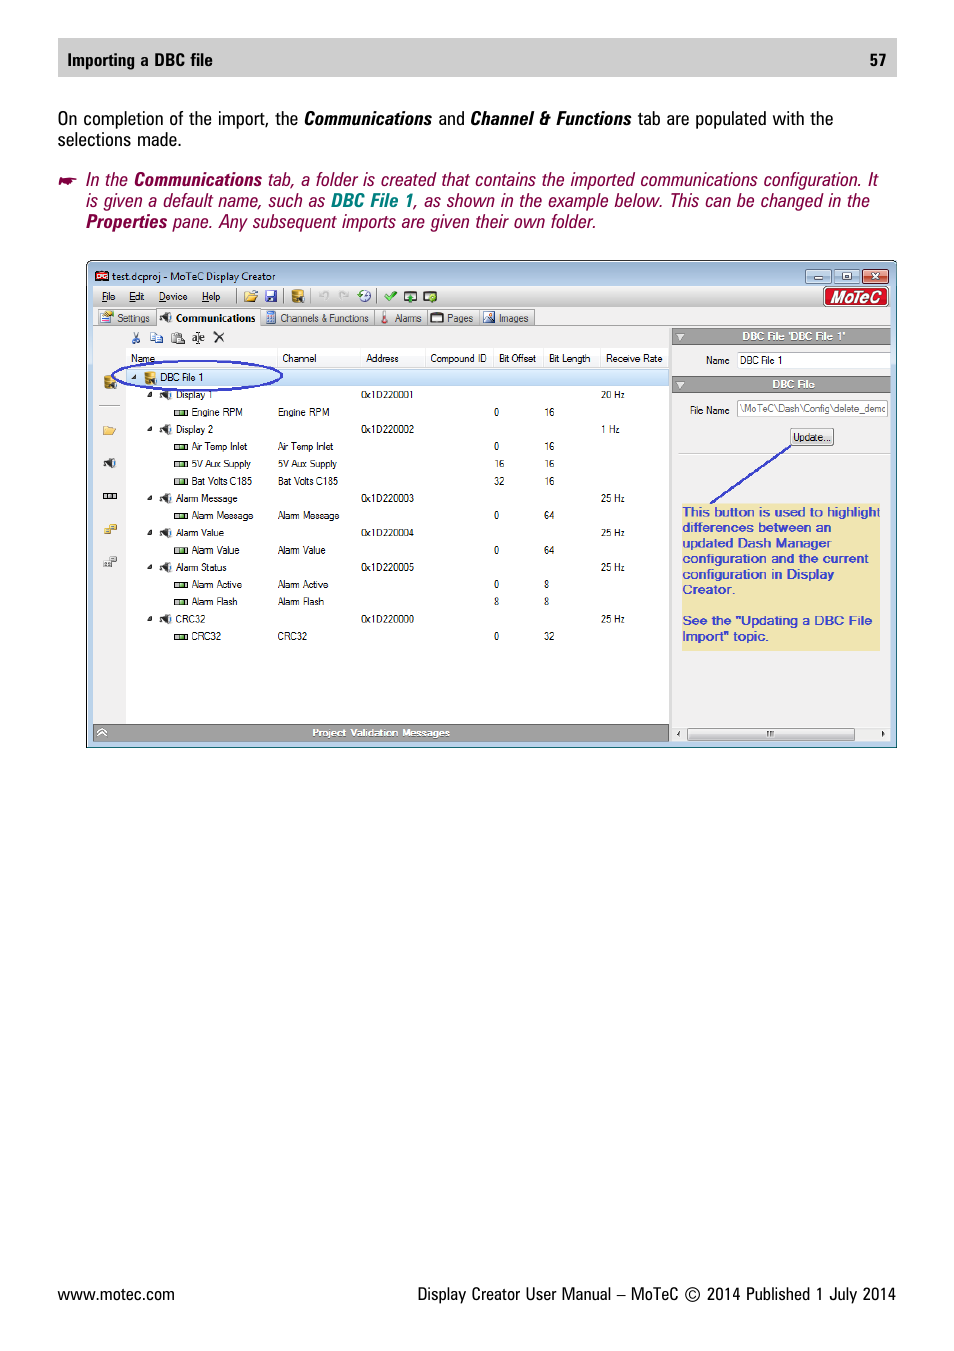Collapse the CRC32 message node

(150, 619)
